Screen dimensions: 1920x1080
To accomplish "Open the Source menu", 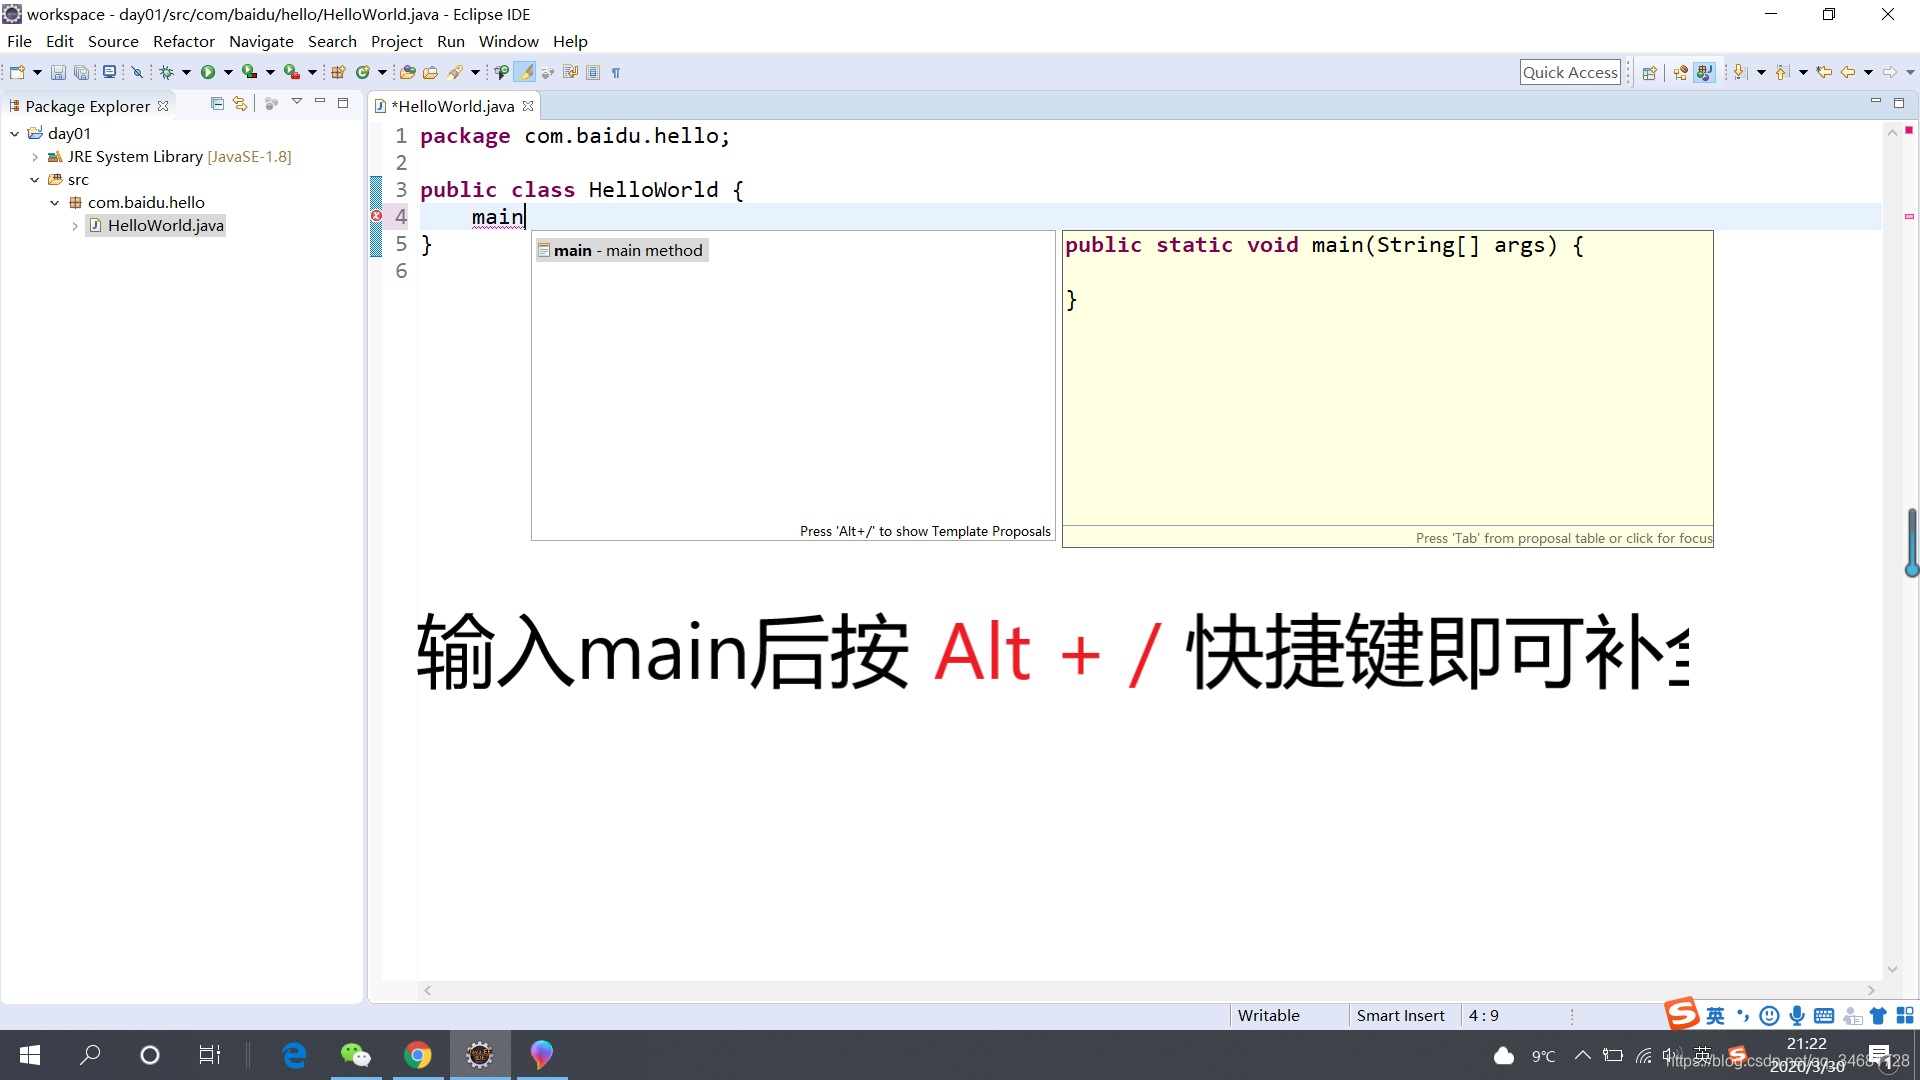I will point(113,41).
